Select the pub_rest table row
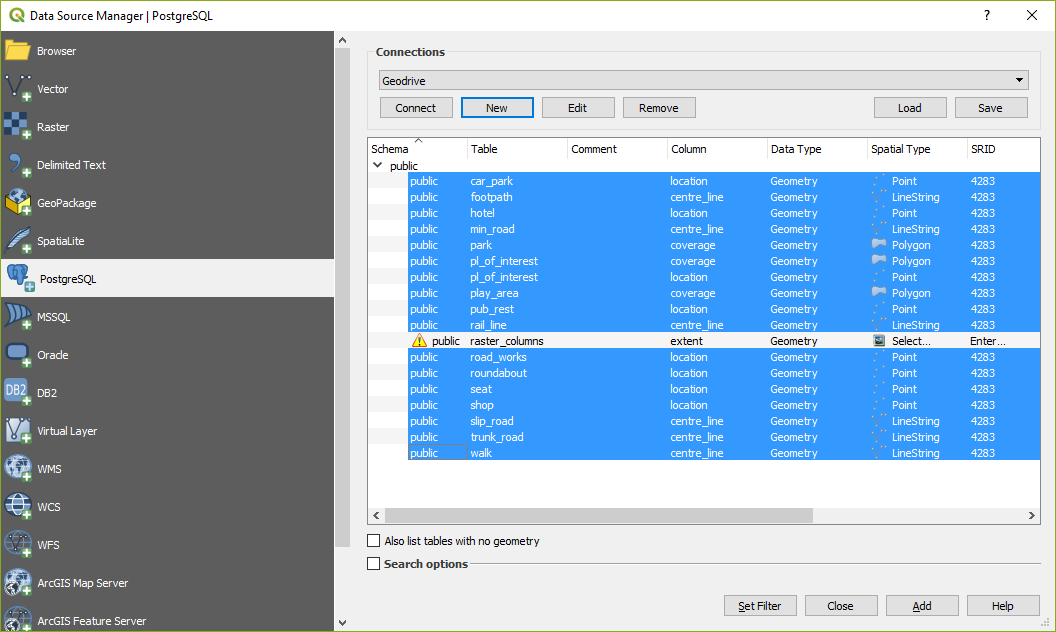This screenshot has width=1056, height=632. pyautogui.click(x=724, y=309)
